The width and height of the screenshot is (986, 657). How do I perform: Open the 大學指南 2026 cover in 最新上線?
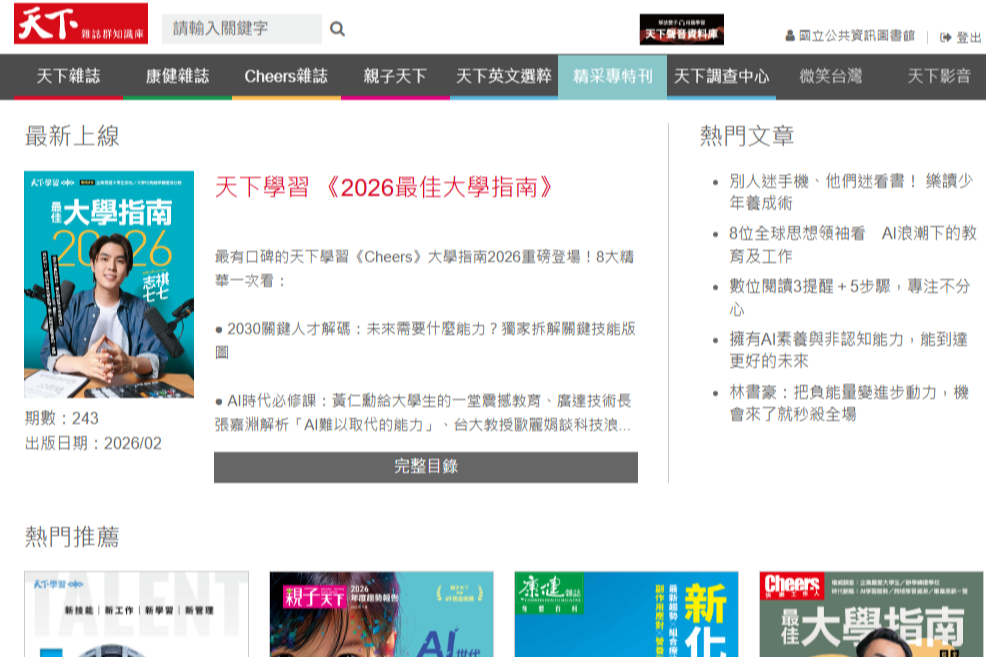[x=109, y=284]
